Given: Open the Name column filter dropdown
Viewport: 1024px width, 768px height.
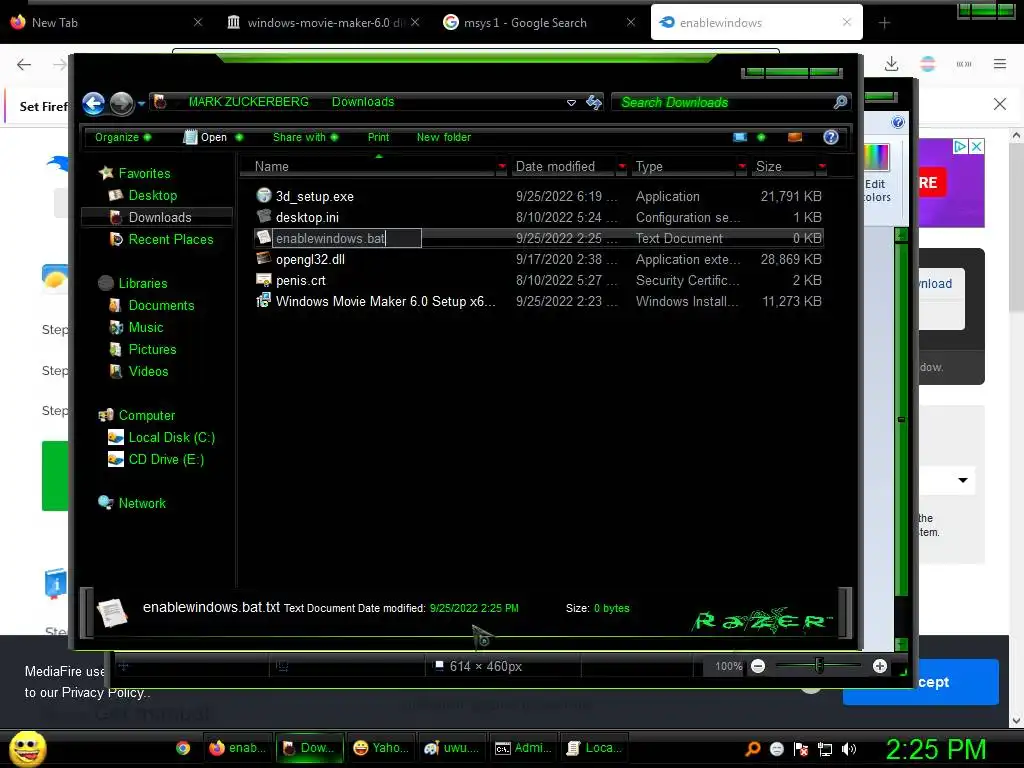Looking at the screenshot, I should click(x=502, y=167).
